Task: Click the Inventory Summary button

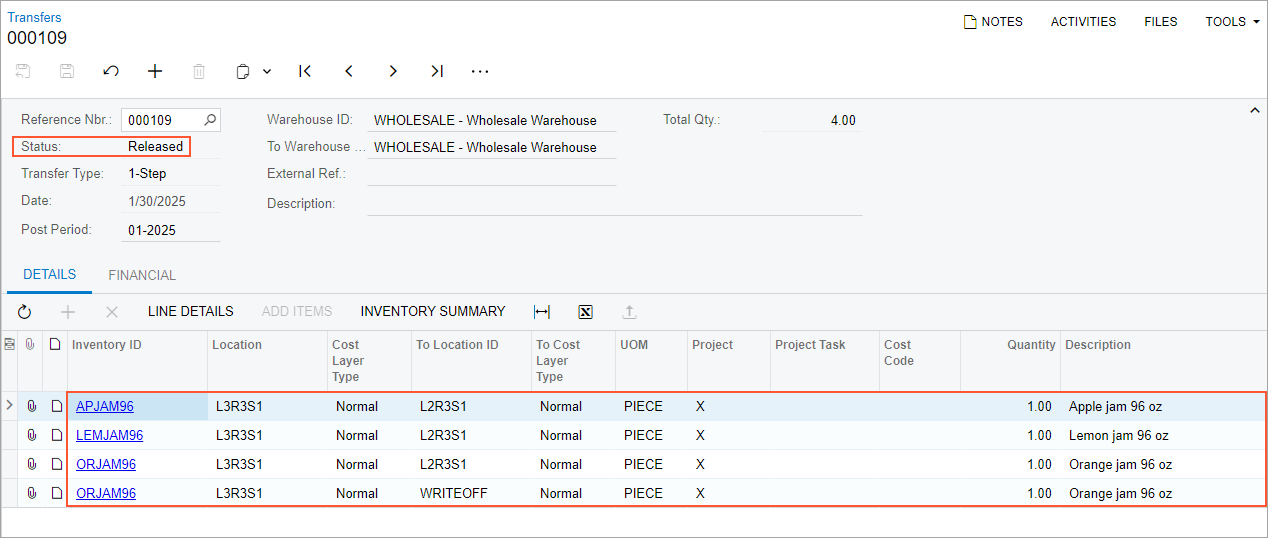Action: tap(433, 312)
